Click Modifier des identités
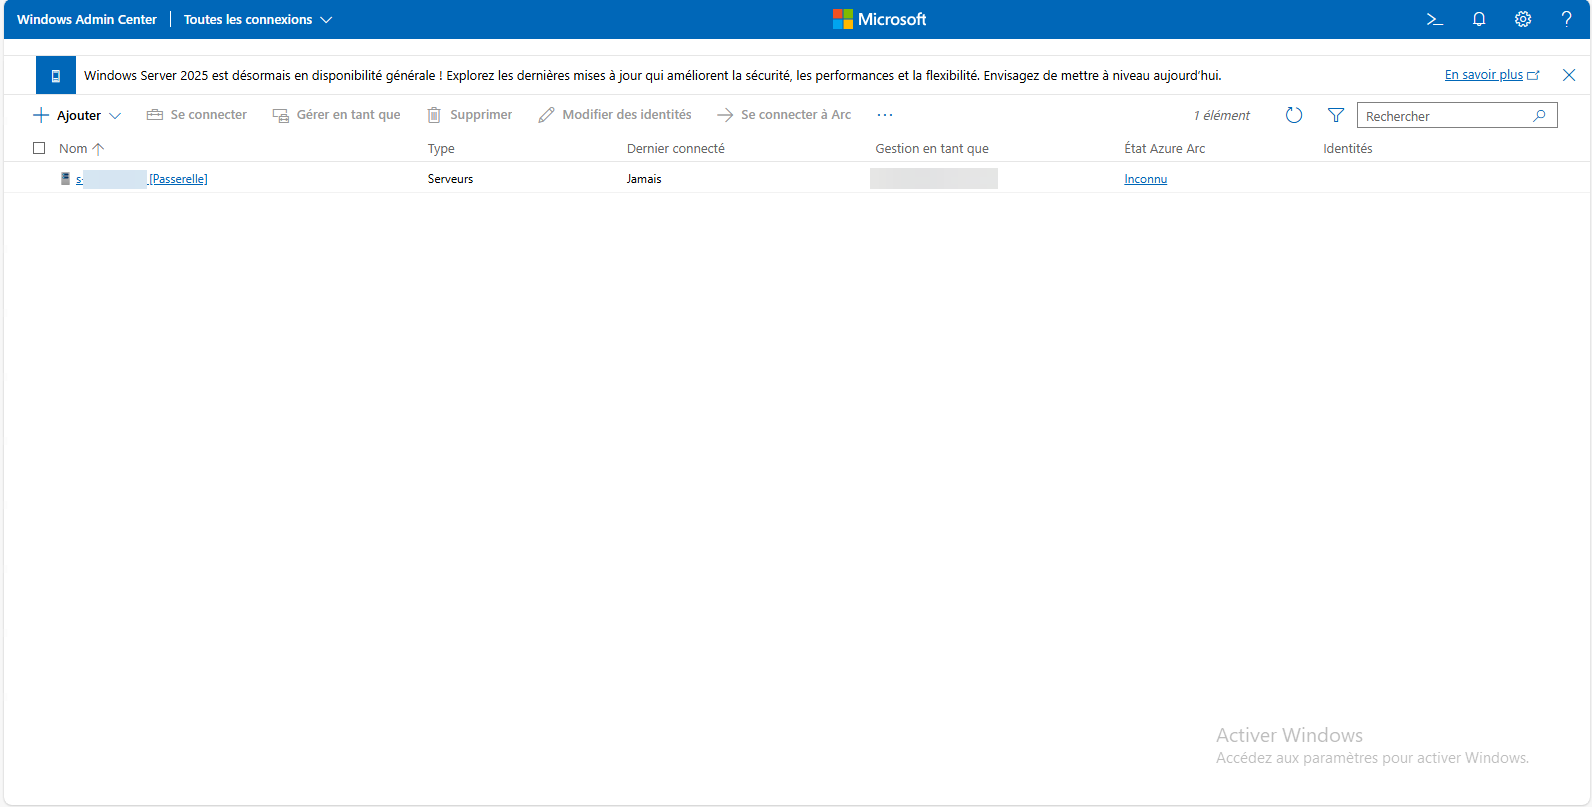 coord(615,115)
